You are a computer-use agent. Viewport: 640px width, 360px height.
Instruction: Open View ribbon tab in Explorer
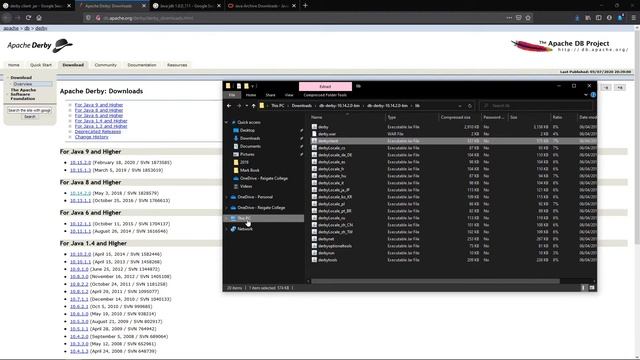pos(289,95)
